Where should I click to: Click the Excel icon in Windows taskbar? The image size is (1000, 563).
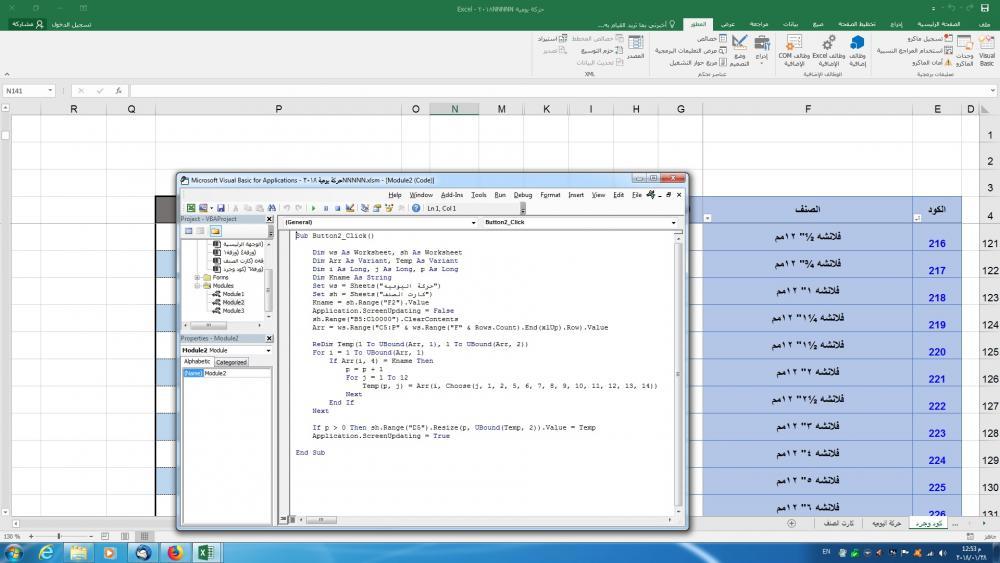point(205,552)
